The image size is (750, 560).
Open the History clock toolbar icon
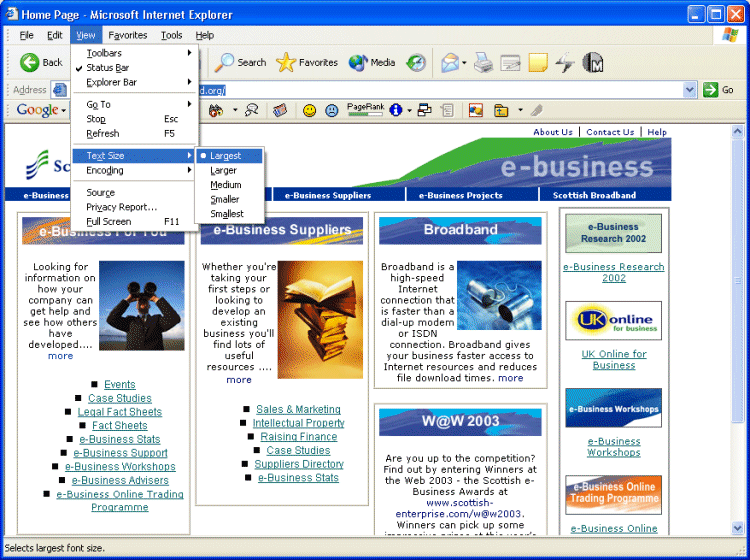pos(416,63)
